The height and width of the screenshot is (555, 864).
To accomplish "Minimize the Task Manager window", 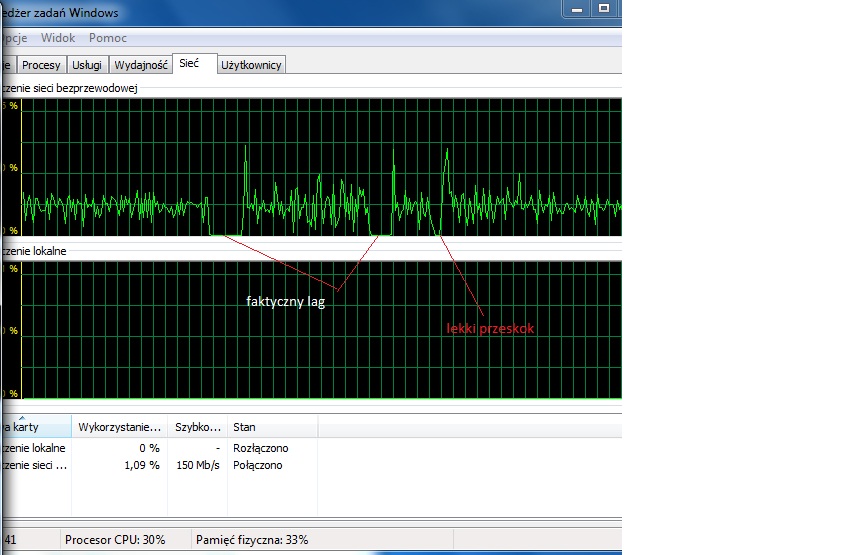I will click(x=577, y=9).
